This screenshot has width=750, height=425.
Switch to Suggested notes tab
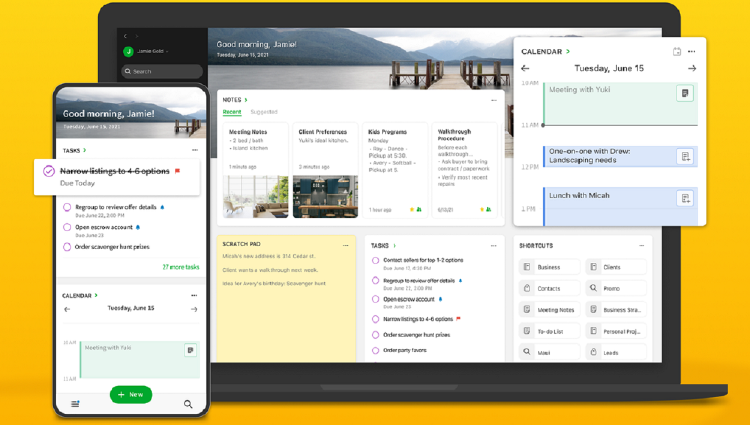(x=264, y=112)
